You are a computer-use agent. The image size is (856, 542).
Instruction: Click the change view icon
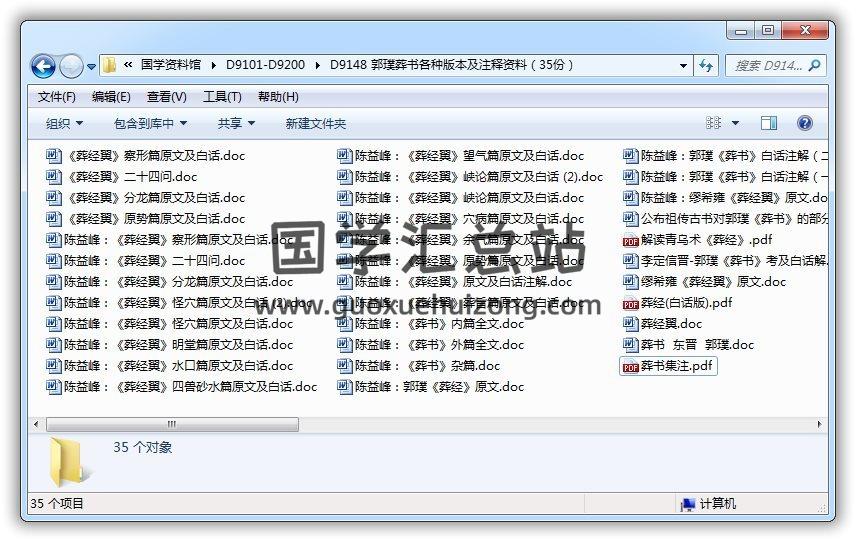point(714,123)
